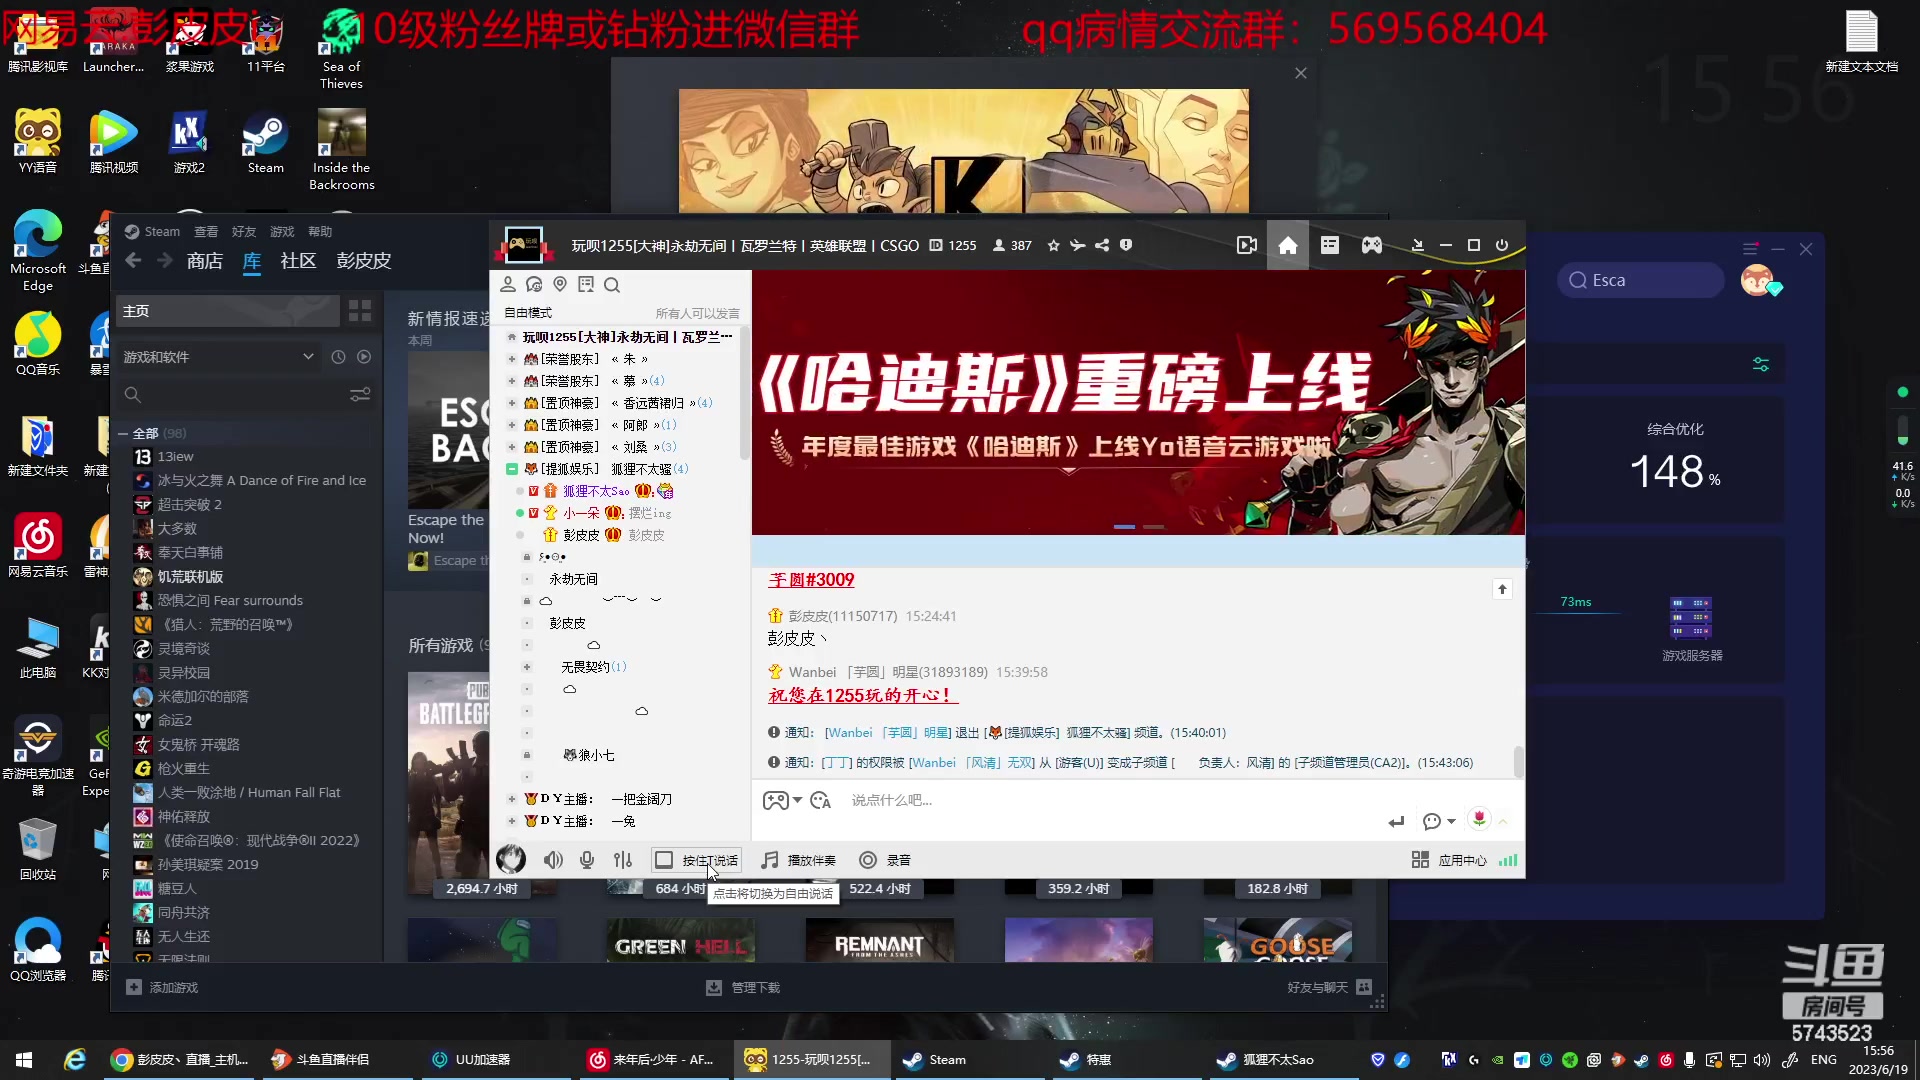Open Steam 帮助 menu
The height and width of the screenshot is (1080, 1920).
point(320,232)
